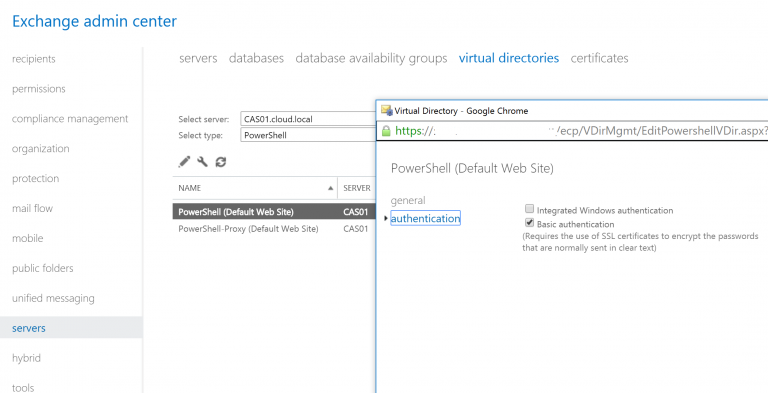Image resolution: width=768 pixels, height=393 pixels.
Task: Open database availability groups tab
Action: pyautogui.click(x=371, y=58)
